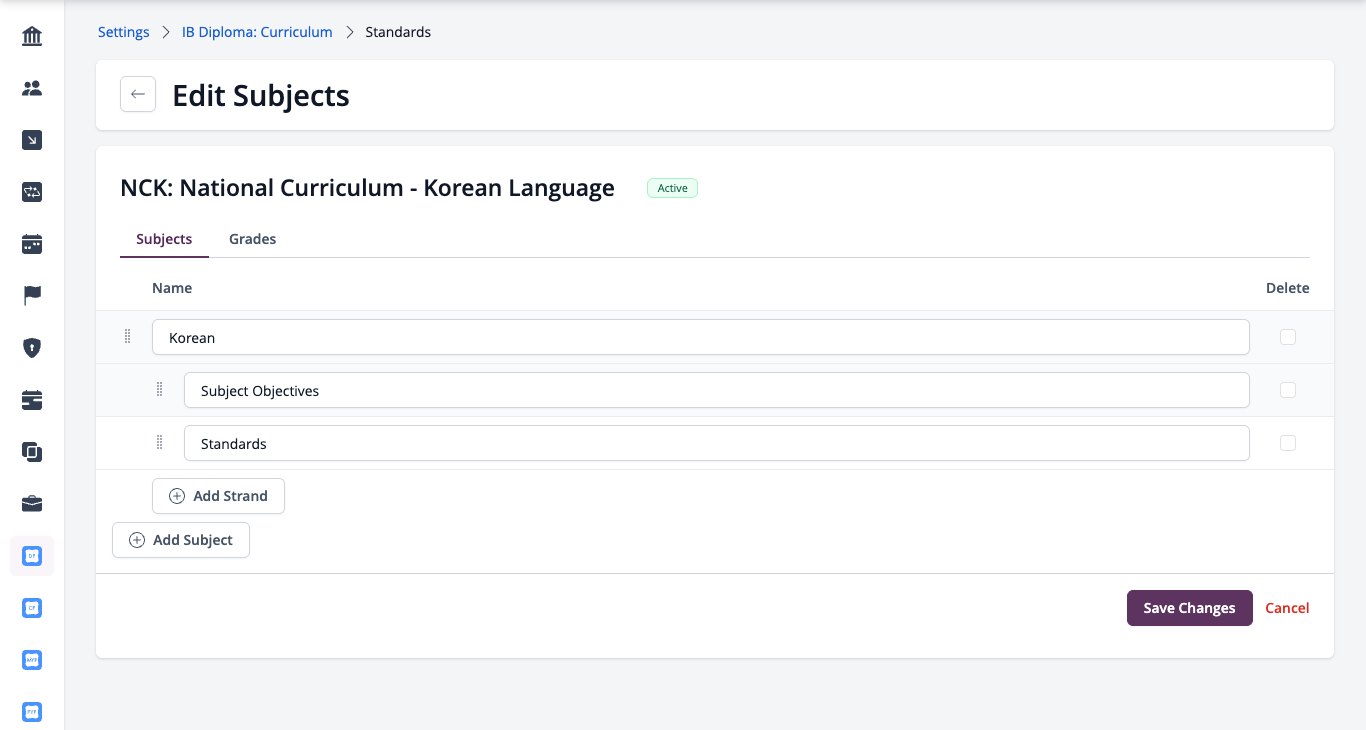Tick the delete checkbox for Korean
Screen dimensions: 1366x730
(1288, 337)
